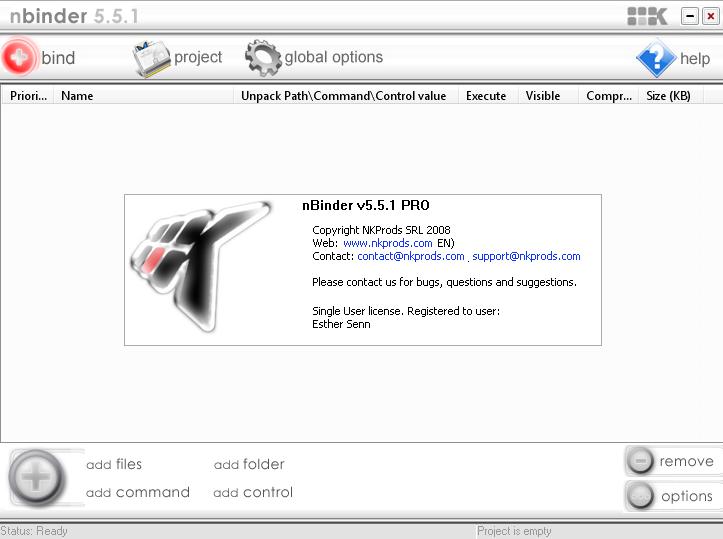Click the options button label
Image resolution: width=723 pixels, height=539 pixels.
687,496
